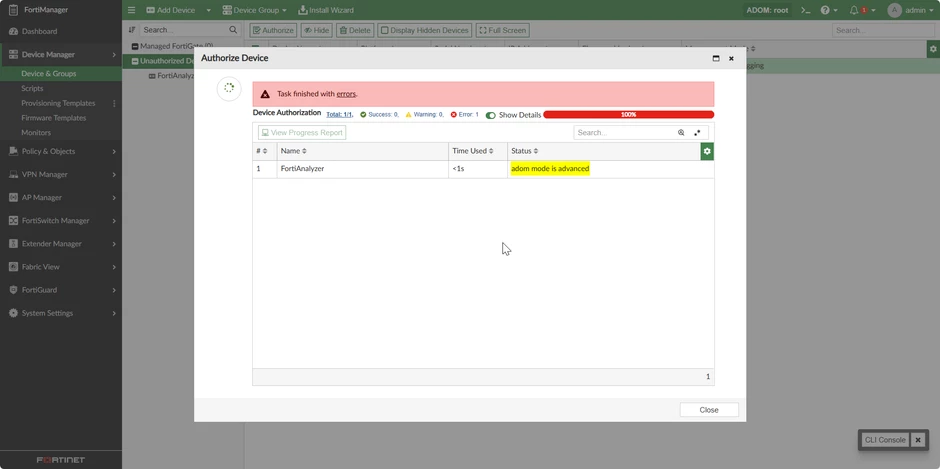Screen dimensions: 940x469
Task: Click the FortiManager logo icon
Action: tap(13, 10)
